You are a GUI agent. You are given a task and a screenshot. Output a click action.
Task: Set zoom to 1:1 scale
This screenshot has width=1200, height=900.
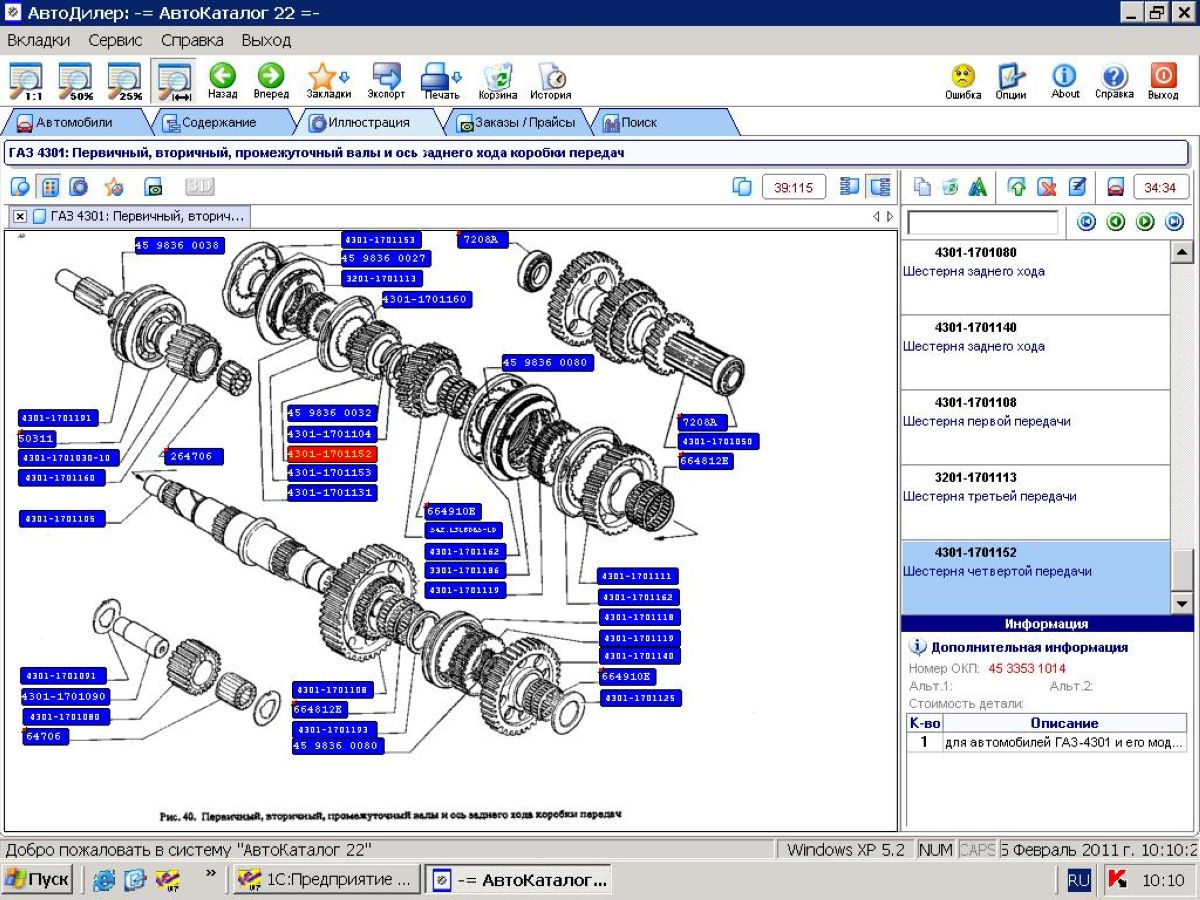26,81
